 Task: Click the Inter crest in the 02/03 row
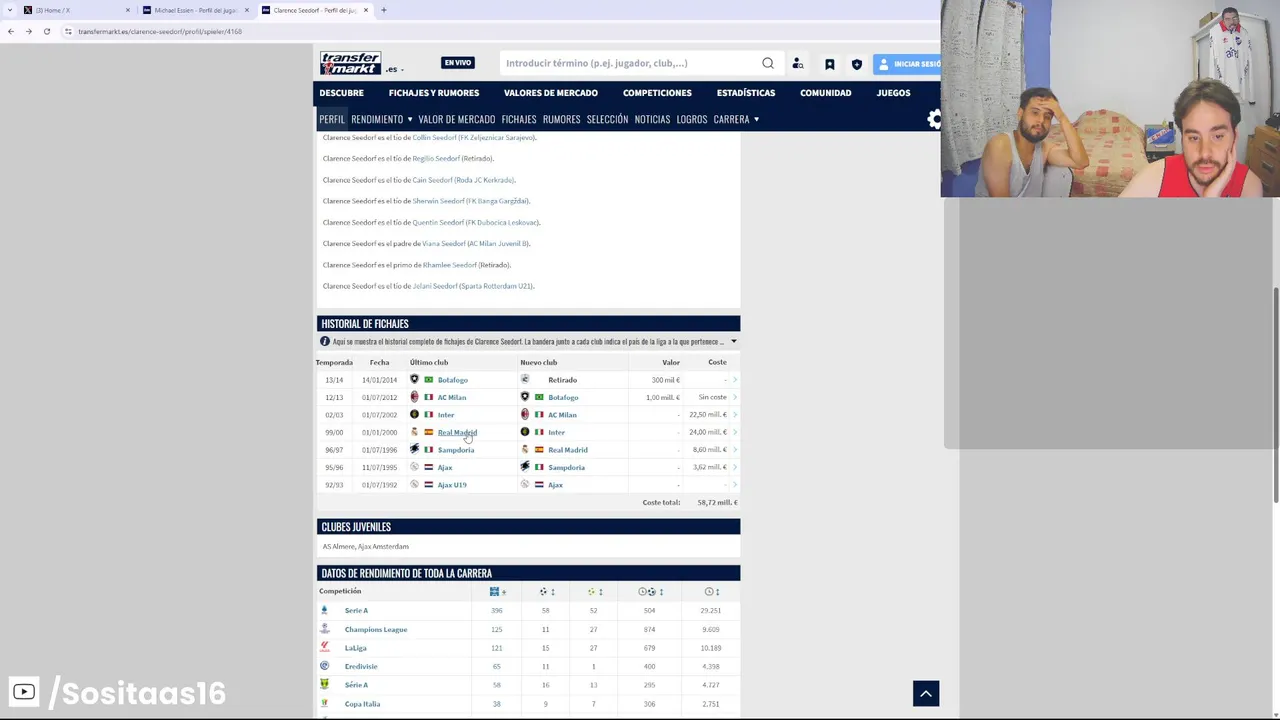tap(414, 415)
